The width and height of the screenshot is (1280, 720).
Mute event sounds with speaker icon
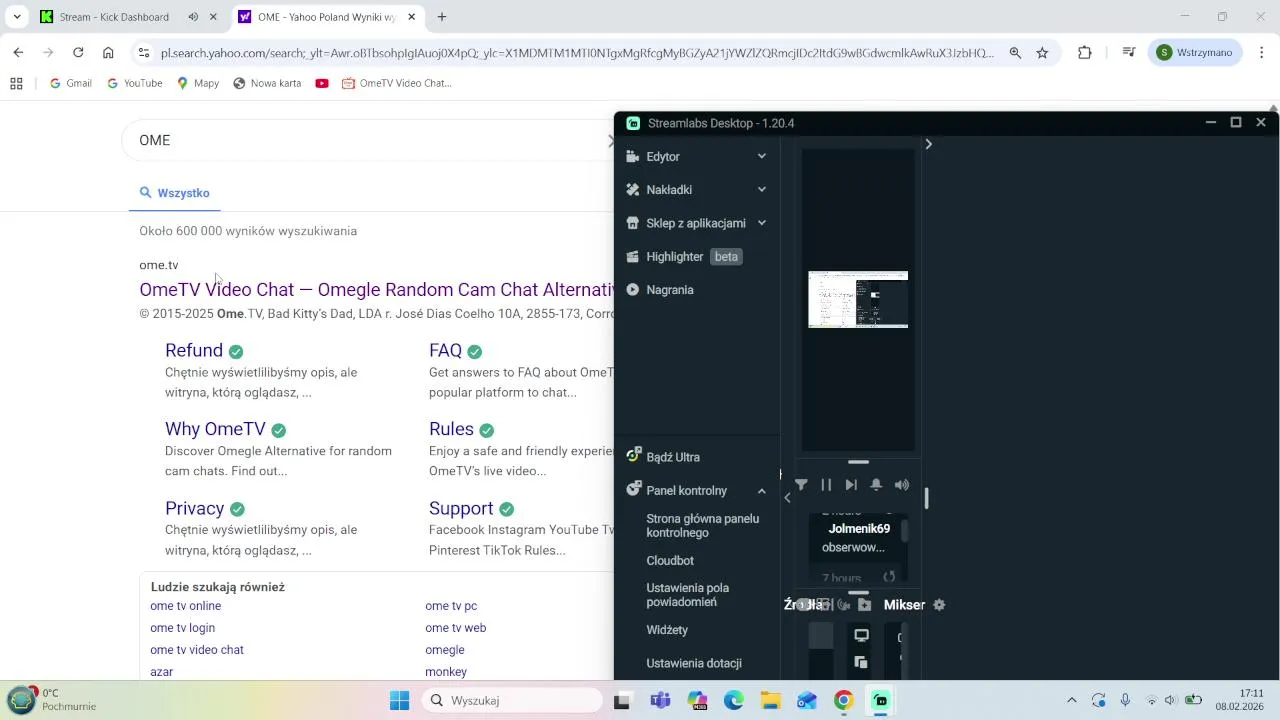902,485
